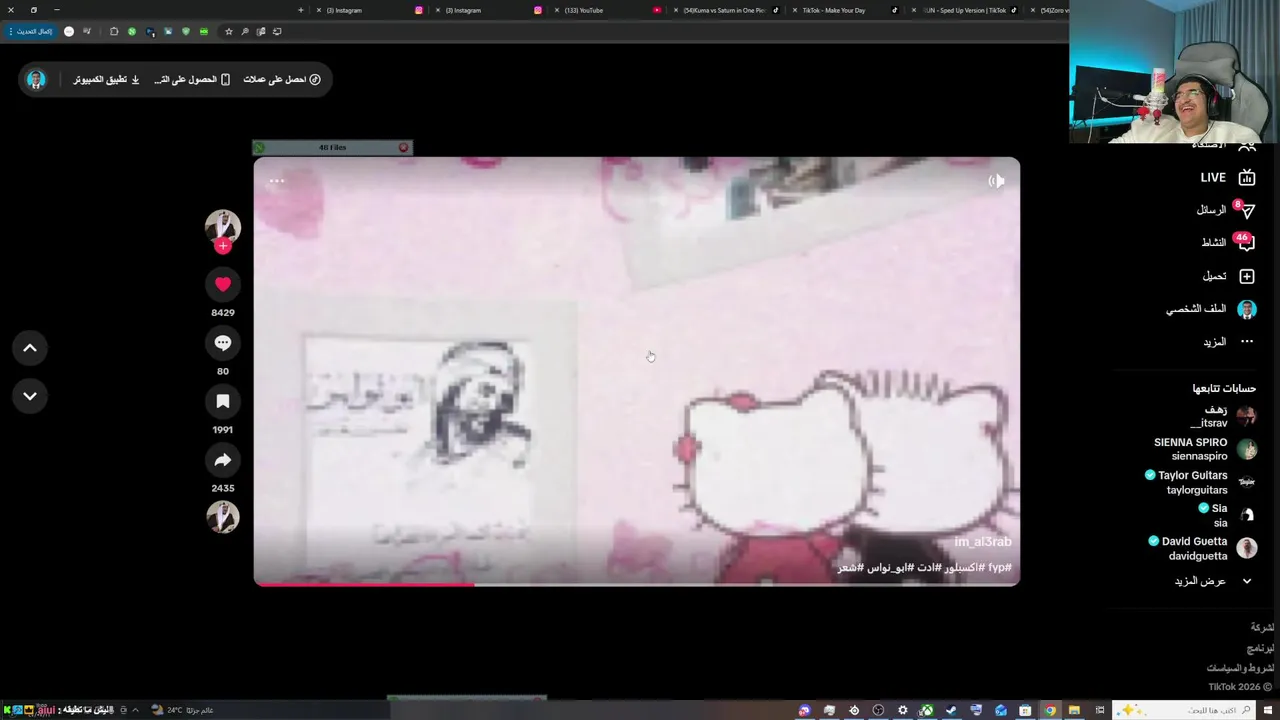This screenshot has width=1280, height=720.
Task: Open the Windows Start button
Action: pos(1268,710)
